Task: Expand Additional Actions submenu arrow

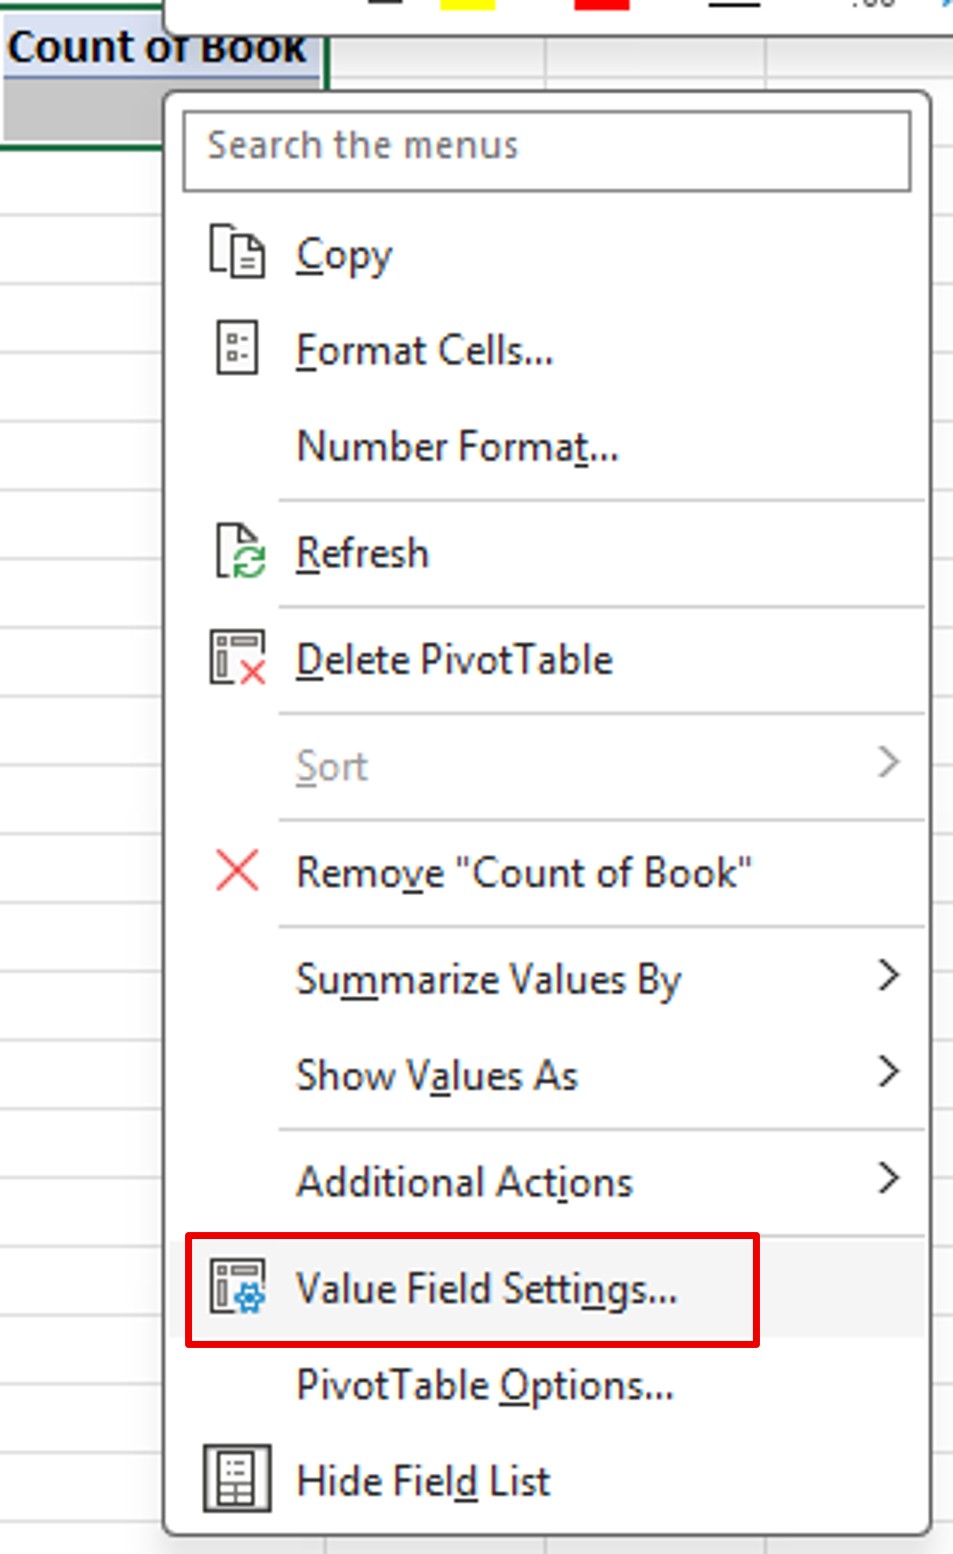Action: coord(888,1178)
